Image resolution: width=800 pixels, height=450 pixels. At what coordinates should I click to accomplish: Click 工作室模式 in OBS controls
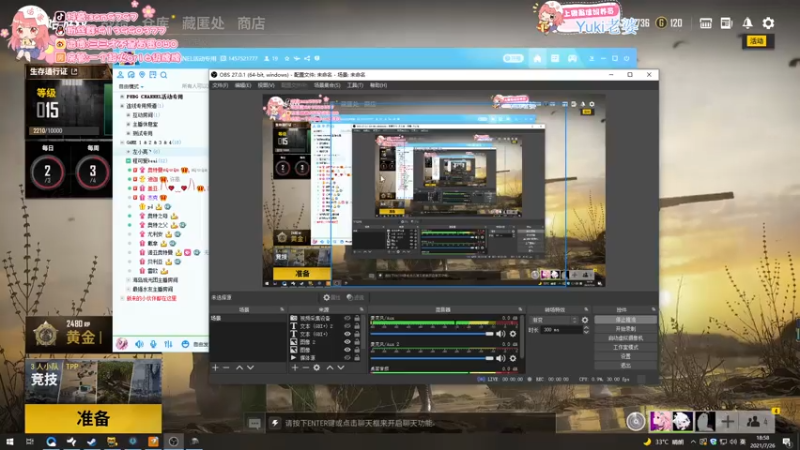[x=626, y=347]
